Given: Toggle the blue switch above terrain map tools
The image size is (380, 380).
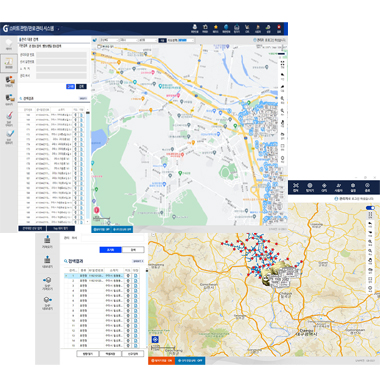Looking at the screenshot, I should (x=370, y=208).
